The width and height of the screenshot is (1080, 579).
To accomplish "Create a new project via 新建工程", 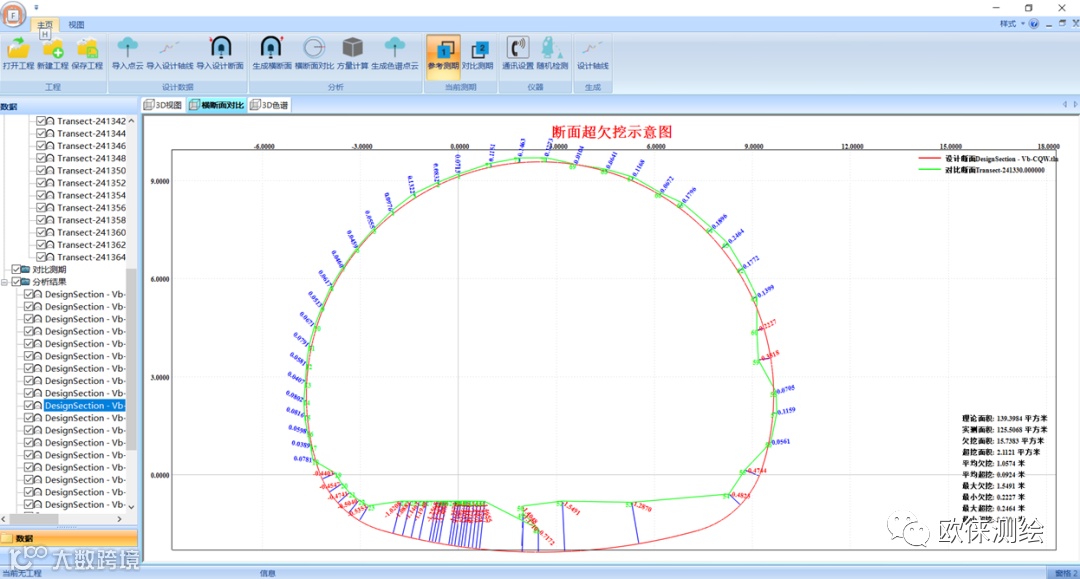I will (x=52, y=54).
